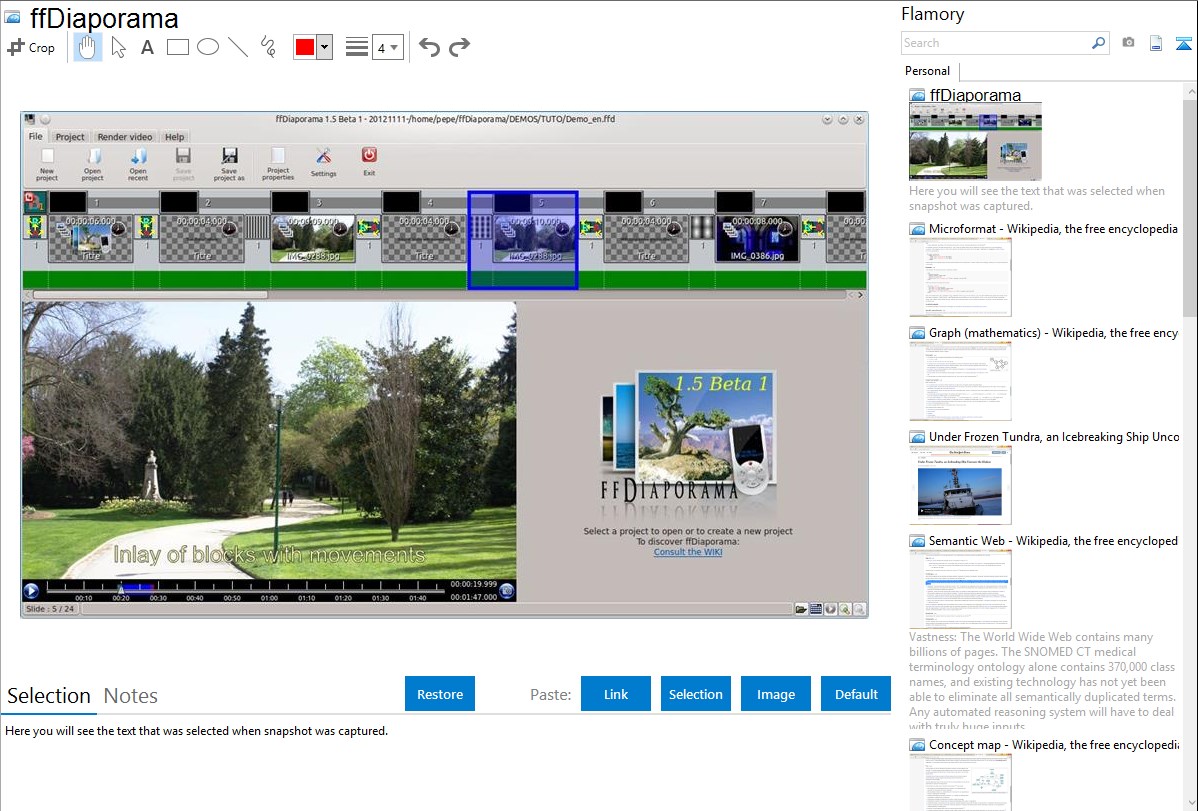Undo the last annotation
Image resolution: width=1198 pixels, height=811 pixels.
click(429, 47)
